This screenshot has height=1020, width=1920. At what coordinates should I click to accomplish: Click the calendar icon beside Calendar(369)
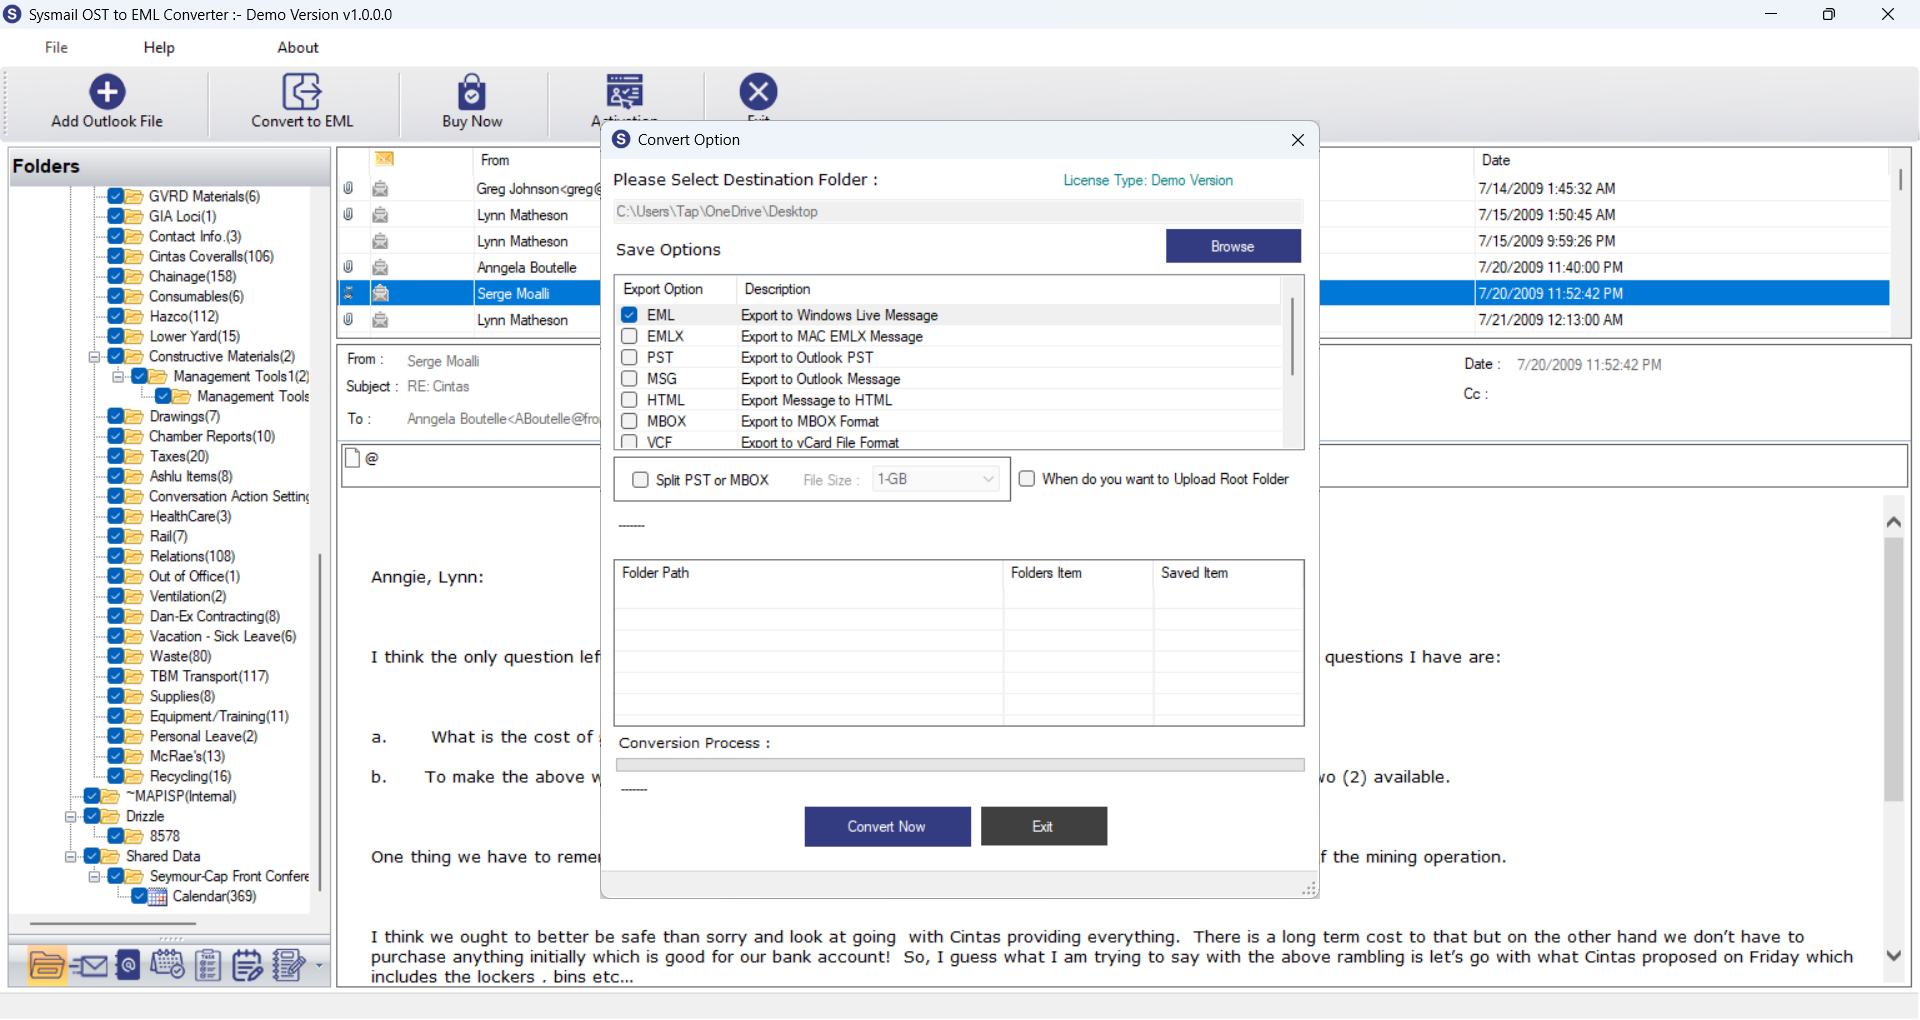(158, 897)
